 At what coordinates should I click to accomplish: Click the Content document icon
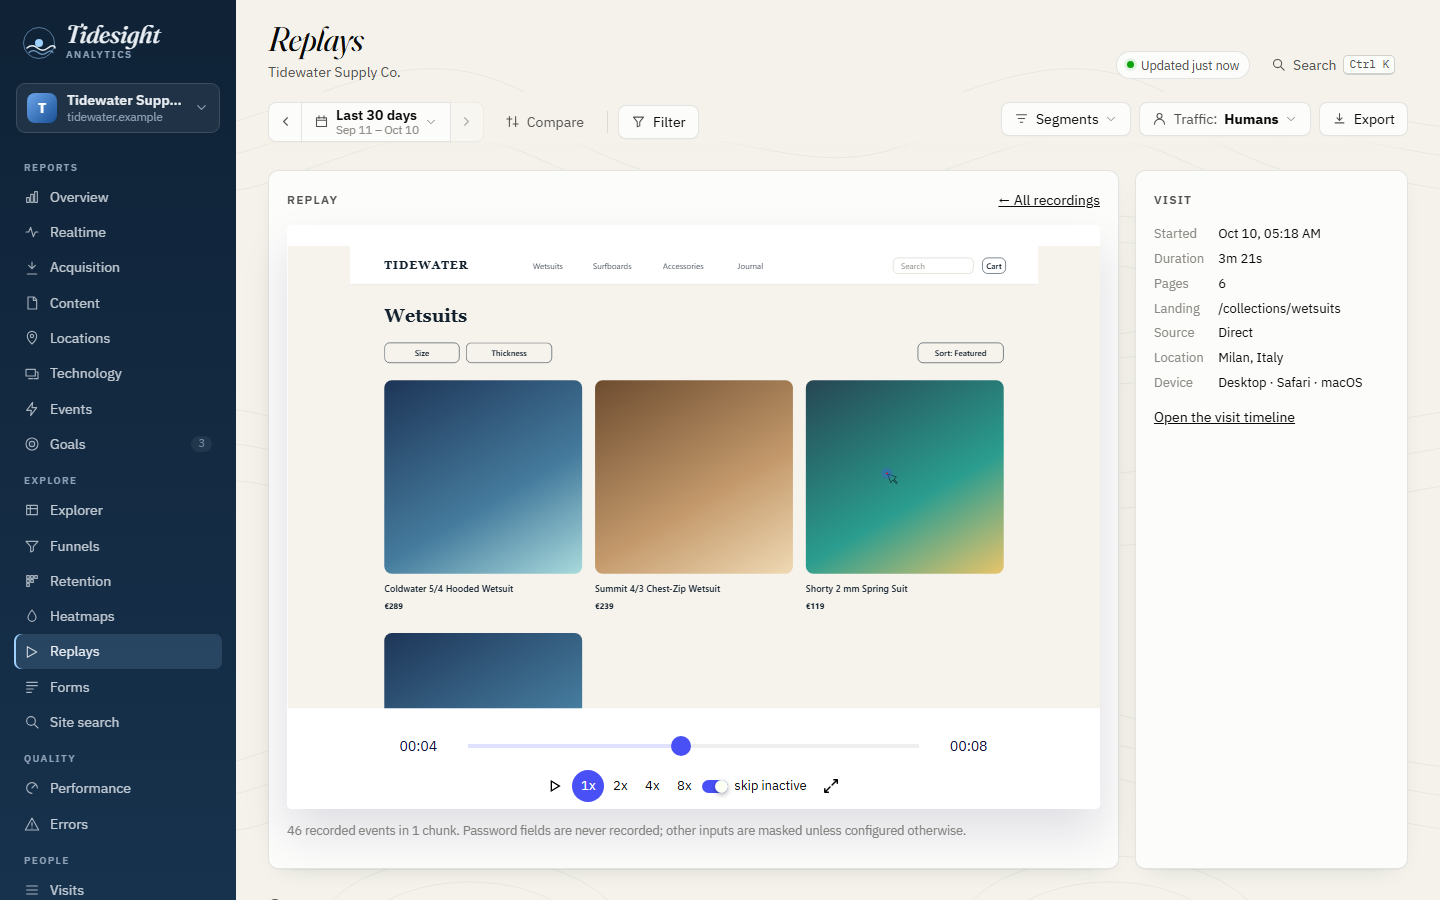(32, 303)
